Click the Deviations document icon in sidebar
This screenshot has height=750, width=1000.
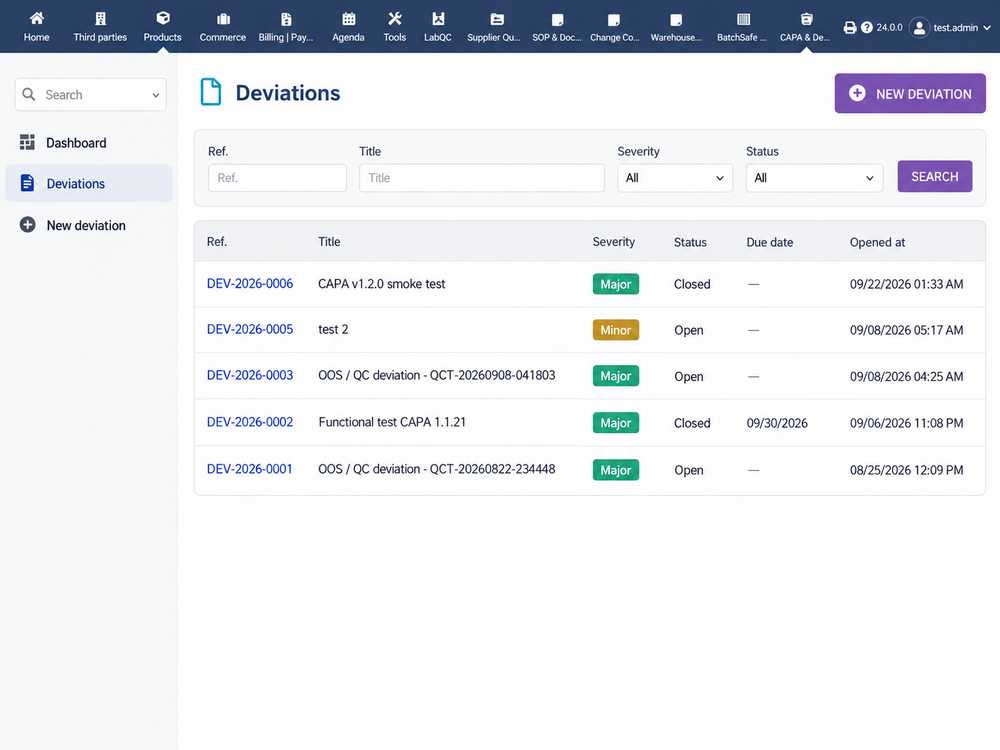tap(27, 183)
